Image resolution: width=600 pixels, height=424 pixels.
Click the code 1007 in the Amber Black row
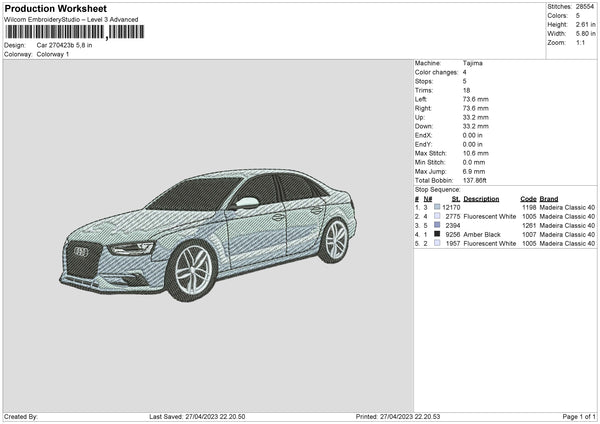coord(529,235)
